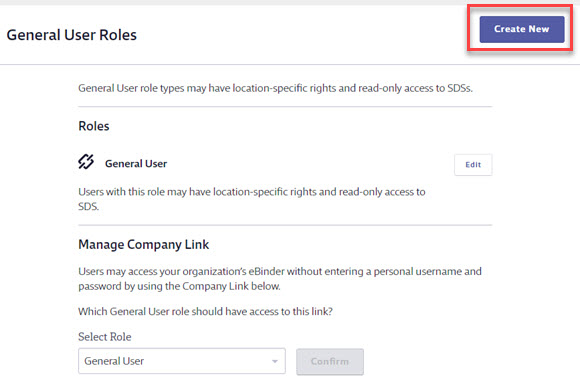This screenshot has width=580, height=386.
Task: Click the Create New button
Action: (522, 29)
